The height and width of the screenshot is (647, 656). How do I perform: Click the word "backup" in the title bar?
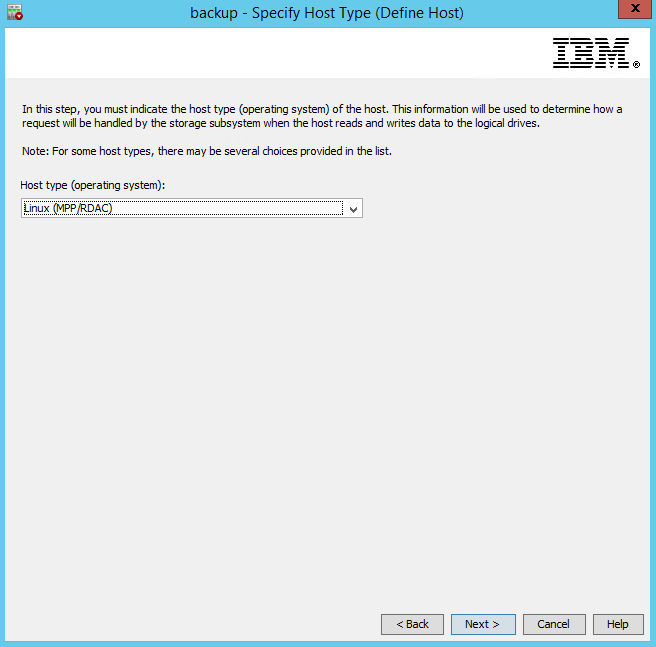(x=211, y=13)
